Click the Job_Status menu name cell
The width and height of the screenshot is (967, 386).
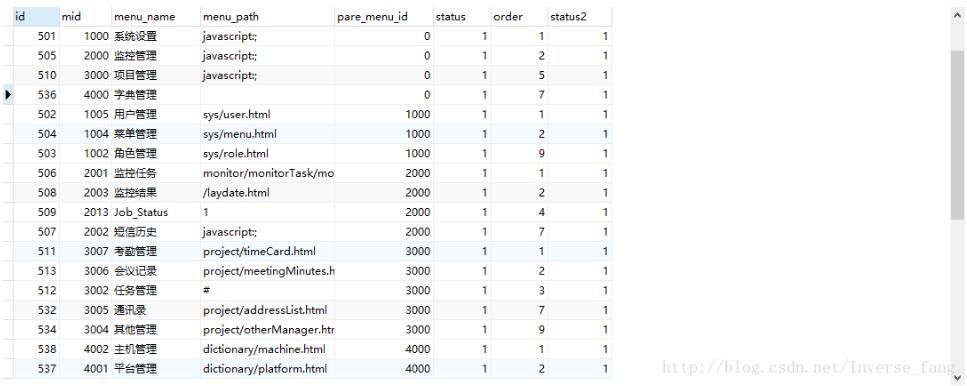coord(156,212)
